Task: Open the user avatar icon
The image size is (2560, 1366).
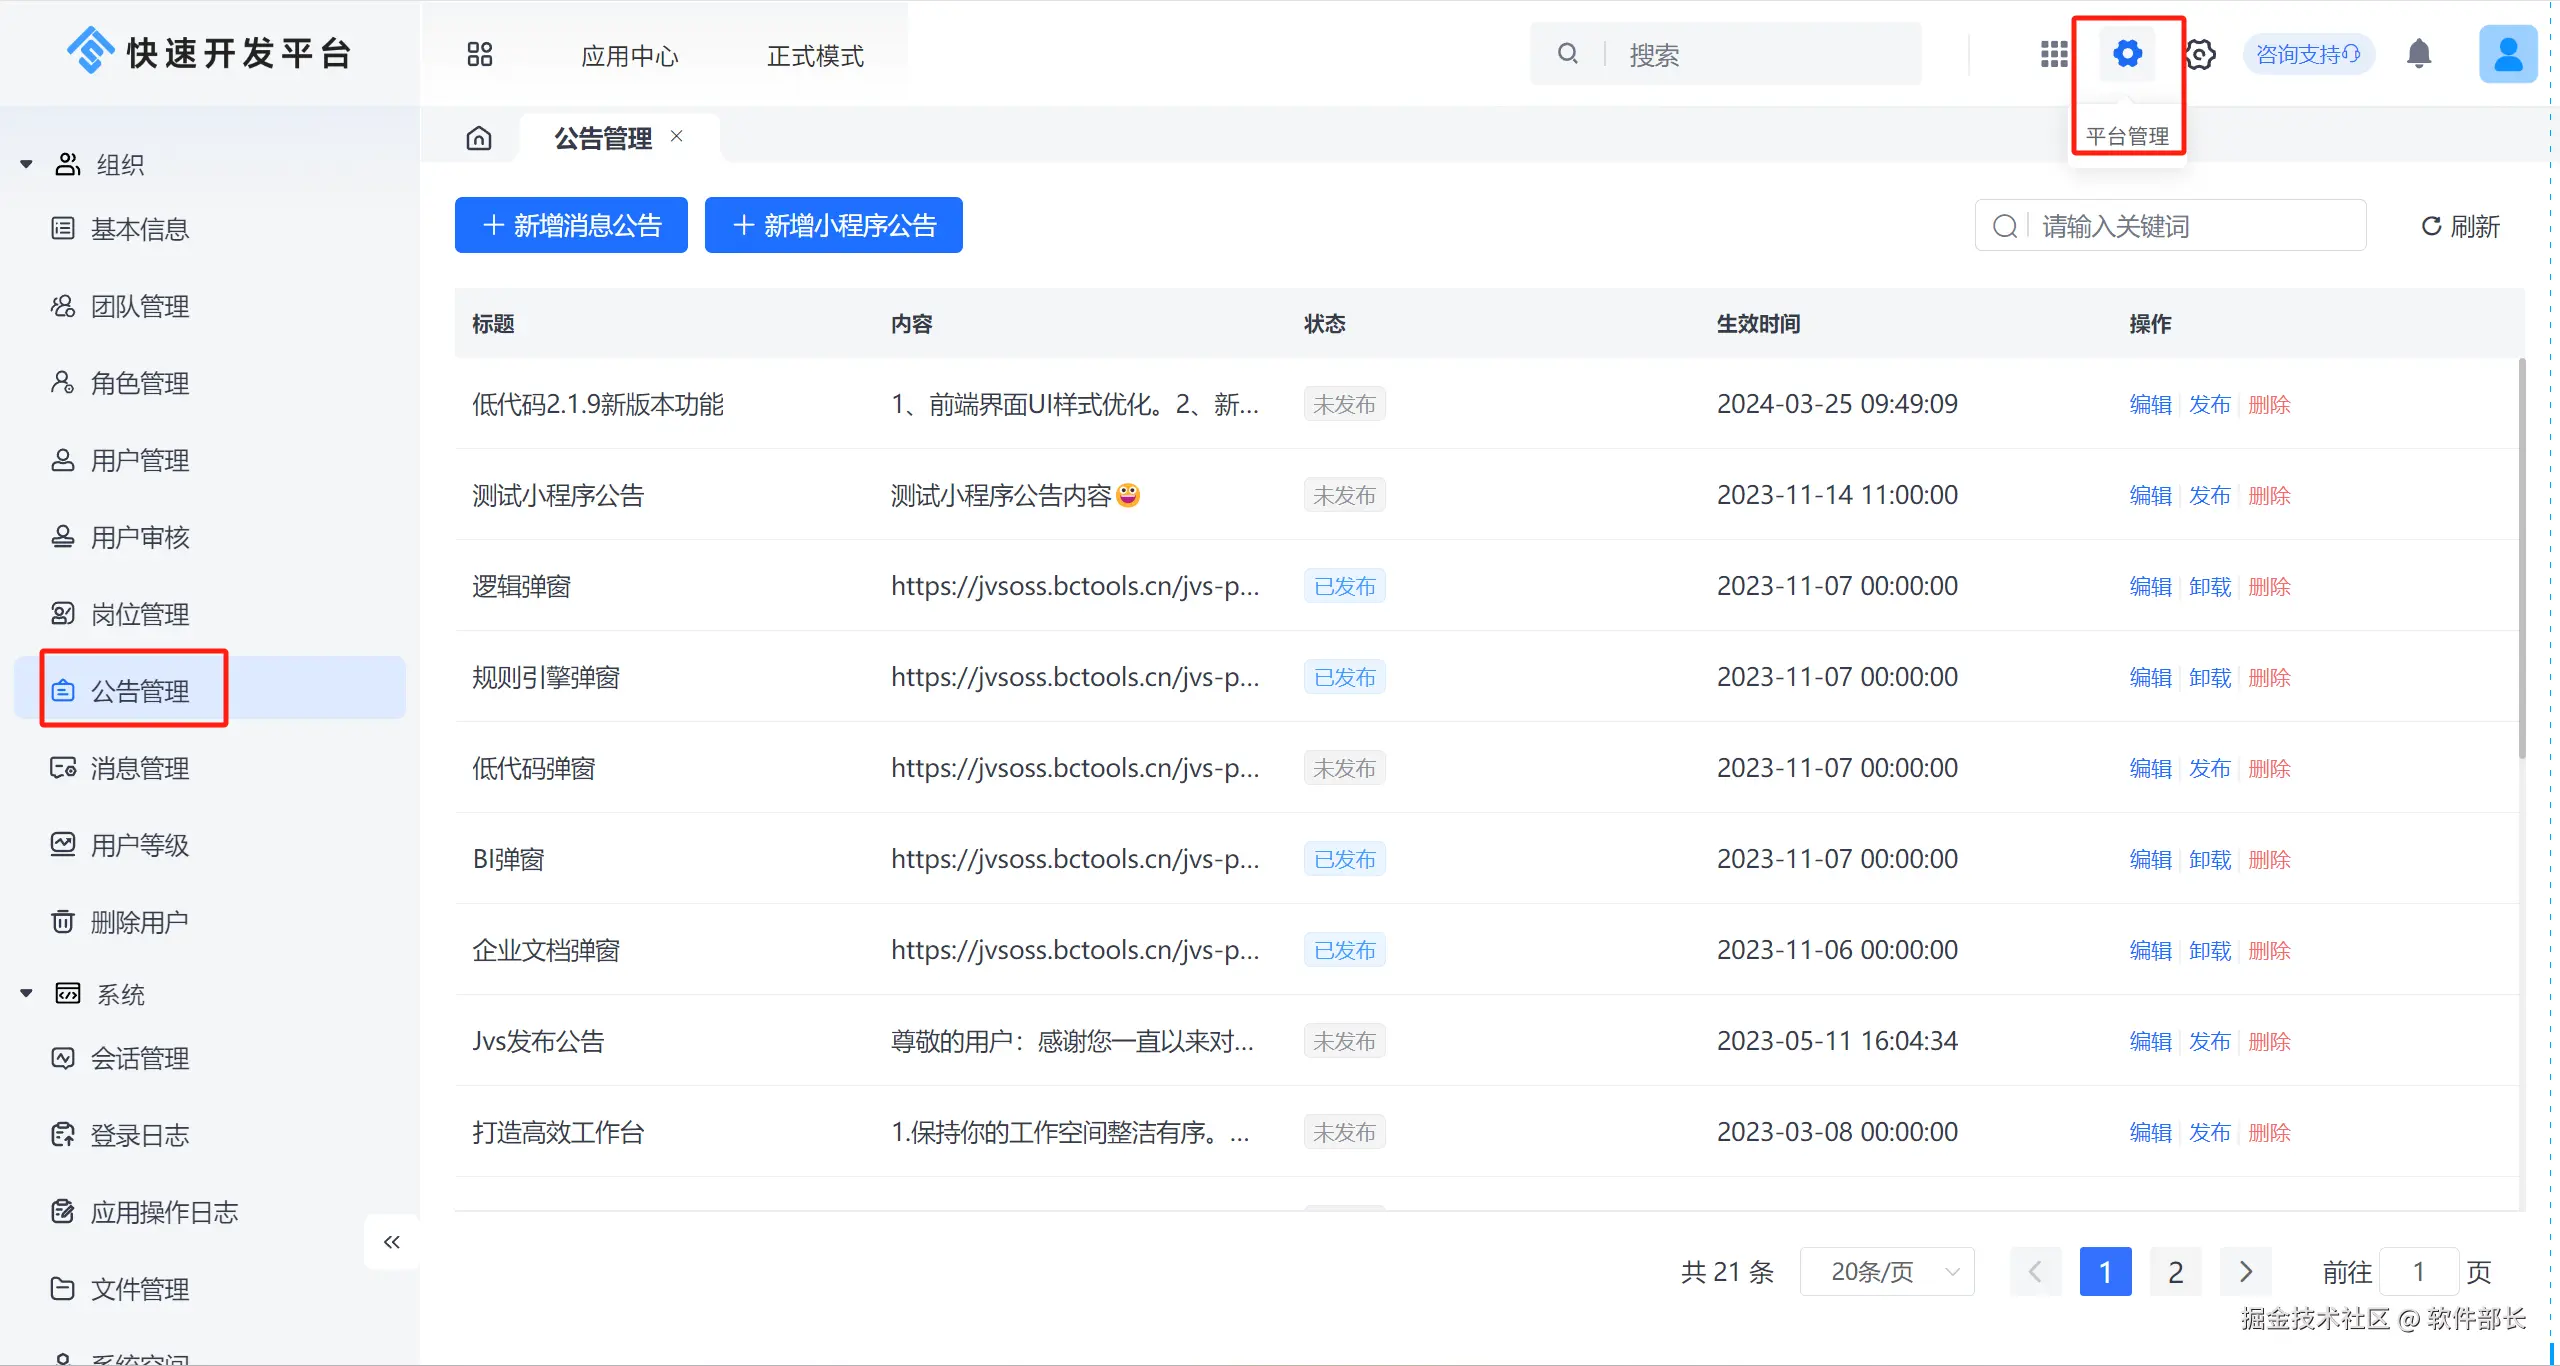Action: [2507, 54]
